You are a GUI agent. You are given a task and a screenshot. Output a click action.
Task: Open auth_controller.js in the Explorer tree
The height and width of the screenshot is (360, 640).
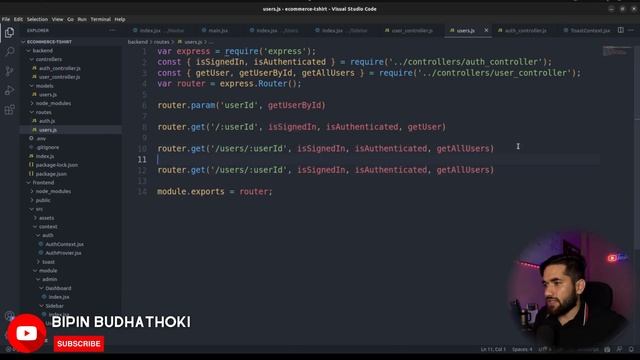(x=60, y=68)
